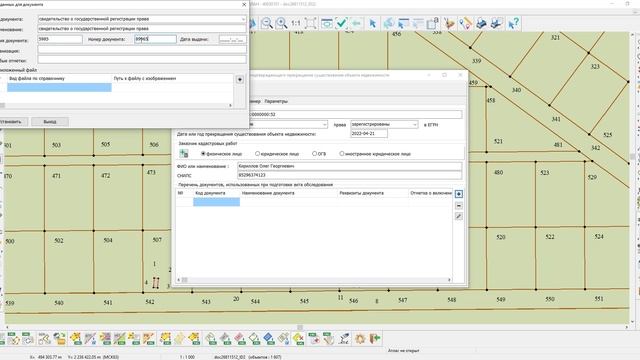Click the horizontal scrollbar of the documents table
The width and height of the screenshot is (640, 360).
click(x=314, y=280)
